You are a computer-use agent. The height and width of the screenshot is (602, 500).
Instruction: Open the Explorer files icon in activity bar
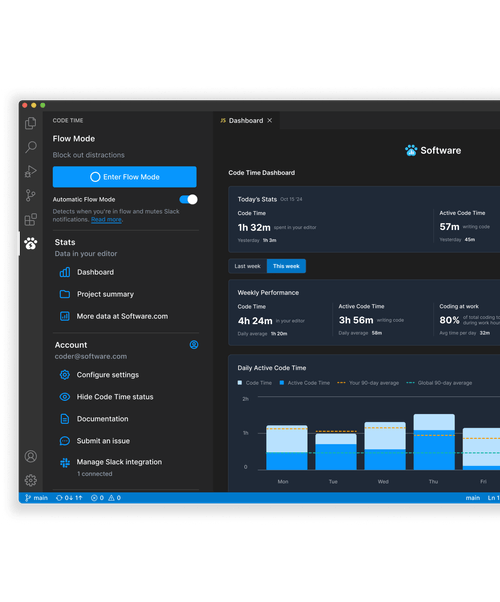coord(31,123)
